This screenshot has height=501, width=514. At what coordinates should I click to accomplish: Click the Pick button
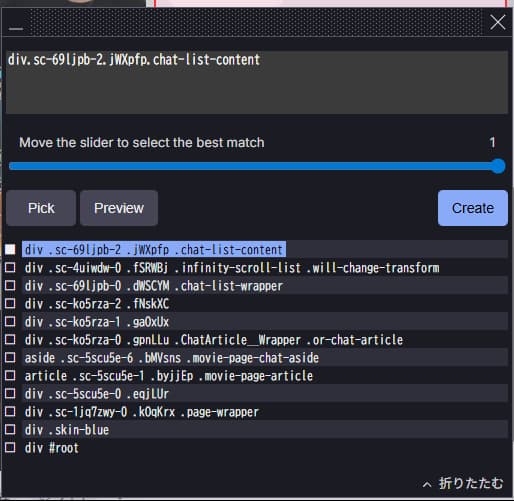pos(41,208)
